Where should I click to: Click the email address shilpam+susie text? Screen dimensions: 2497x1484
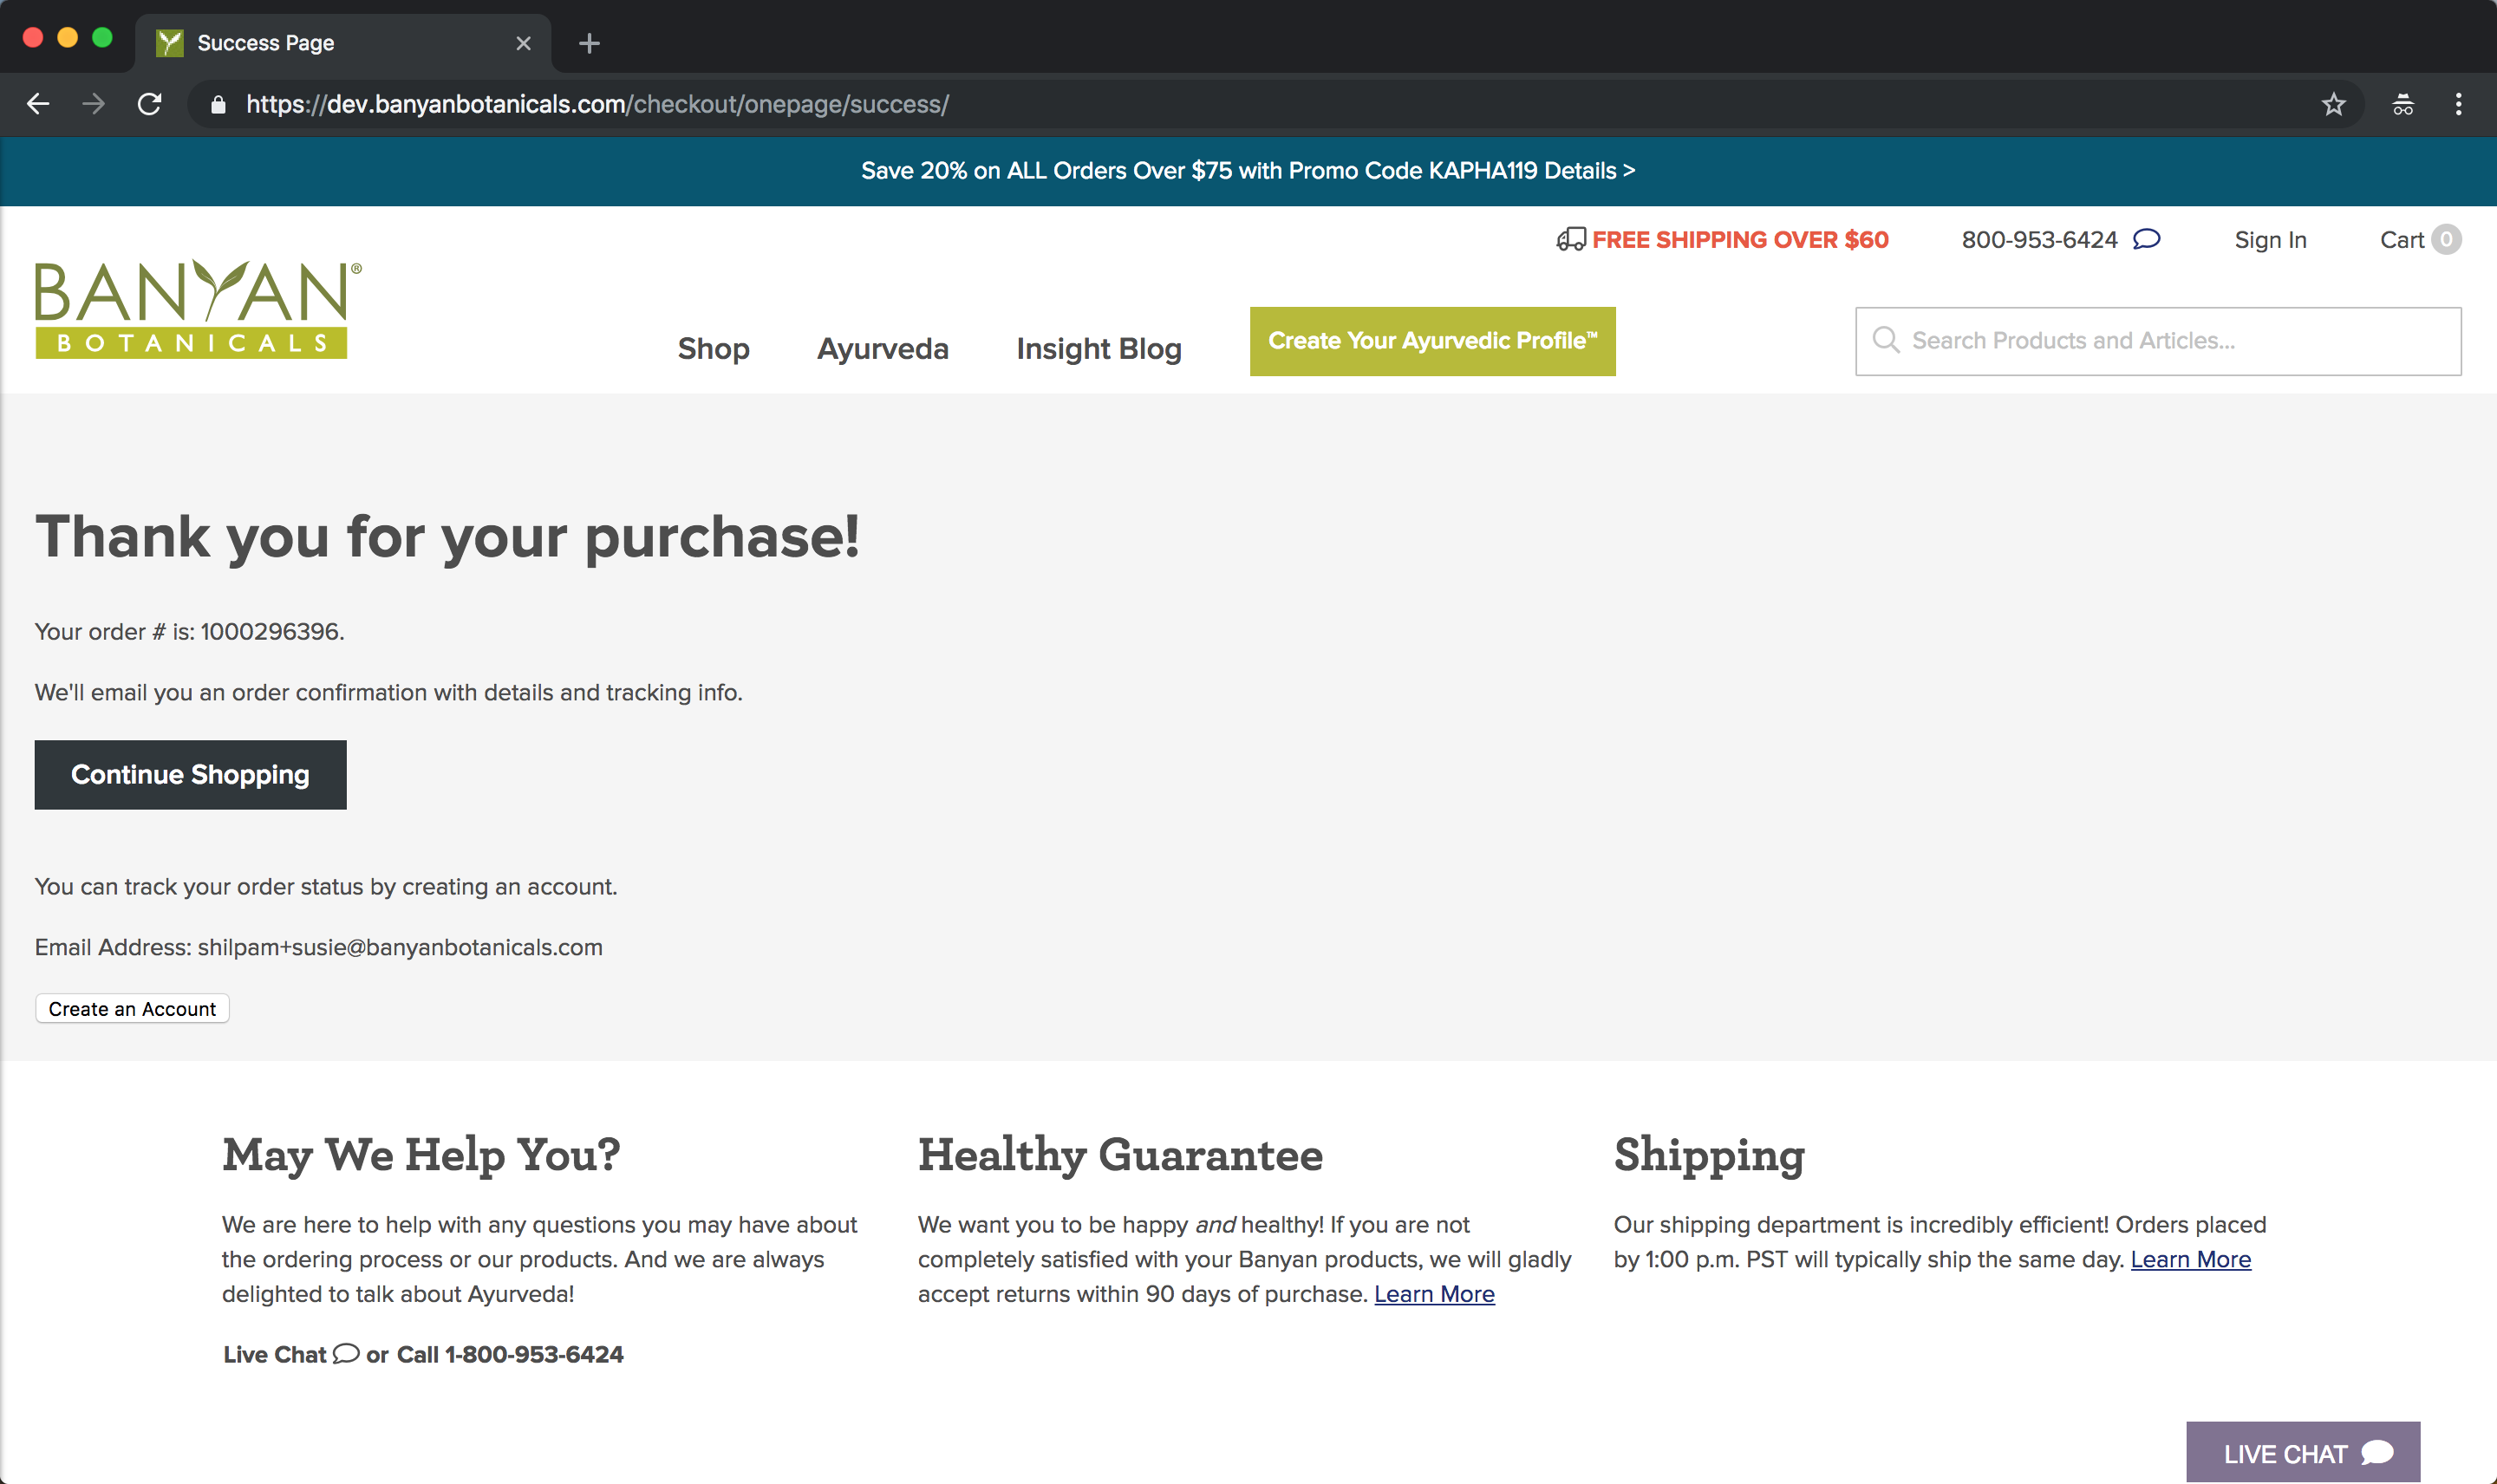point(400,948)
